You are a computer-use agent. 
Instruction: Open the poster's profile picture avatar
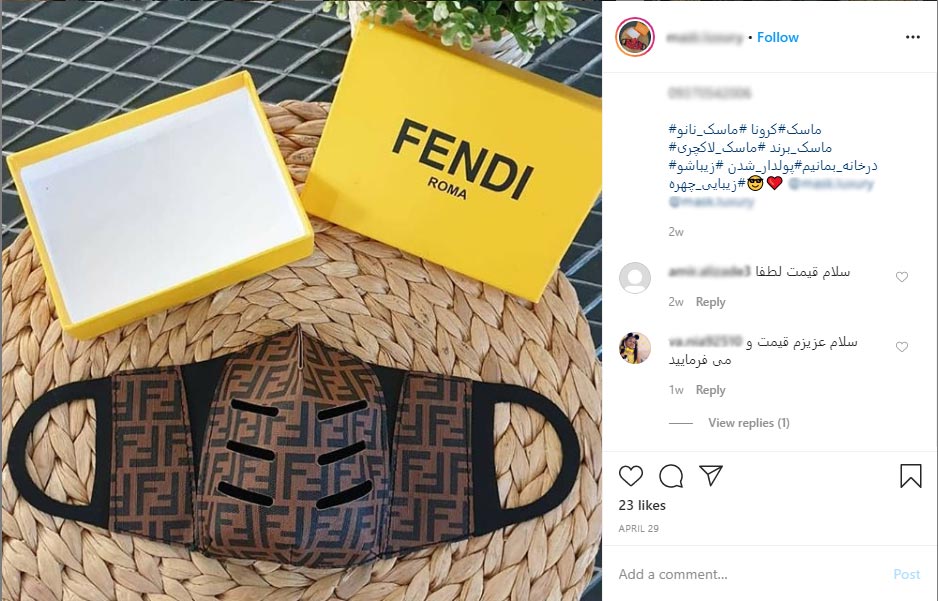pyautogui.click(x=634, y=37)
